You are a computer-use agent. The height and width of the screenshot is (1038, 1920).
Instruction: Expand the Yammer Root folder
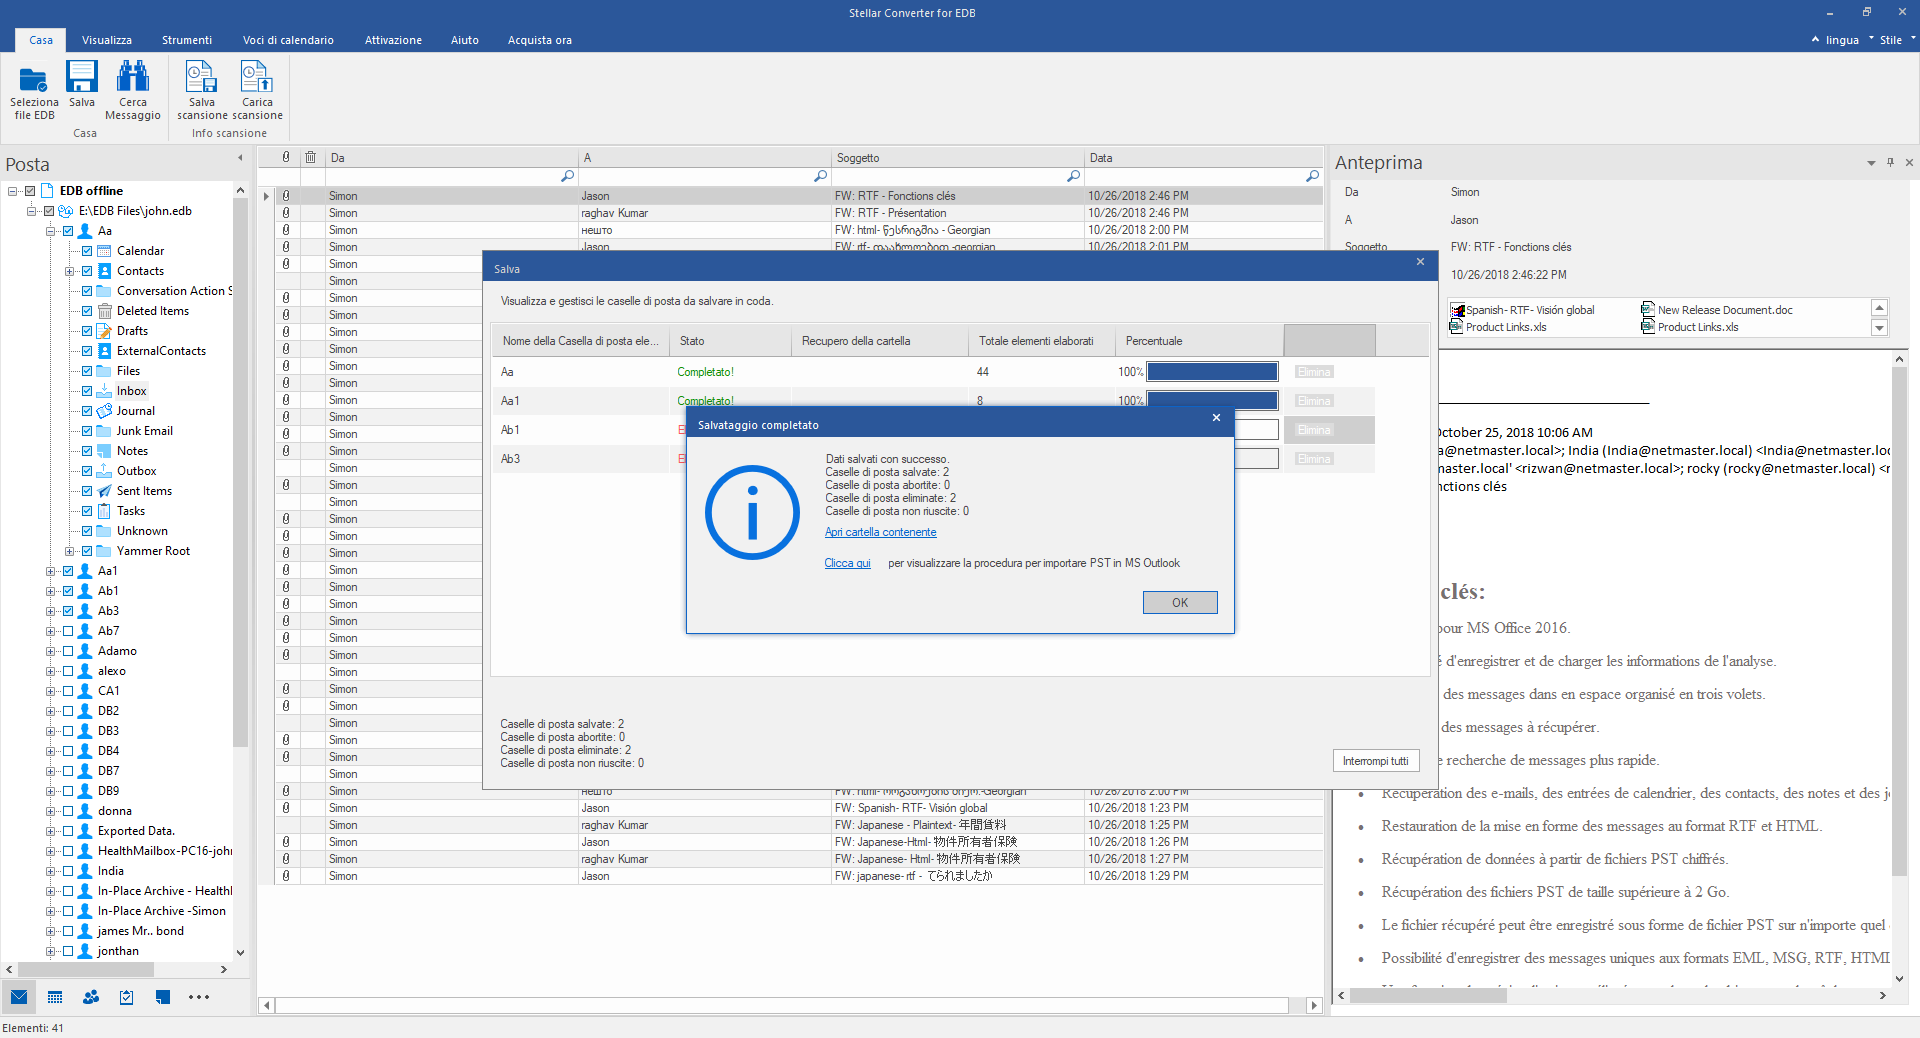click(x=69, y=551)
